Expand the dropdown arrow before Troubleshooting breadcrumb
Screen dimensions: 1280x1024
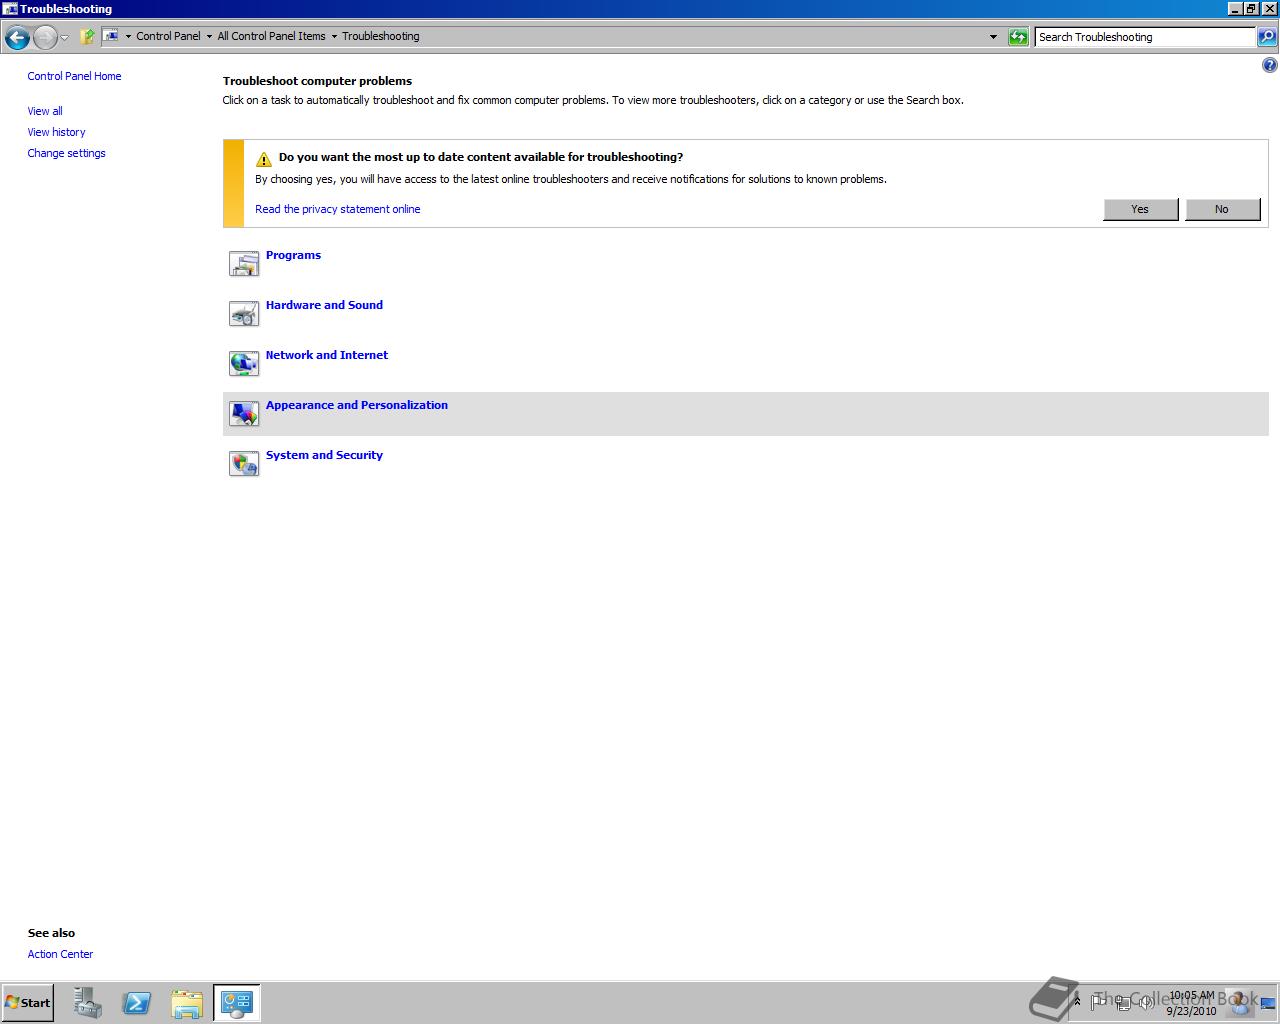[334, 37]
